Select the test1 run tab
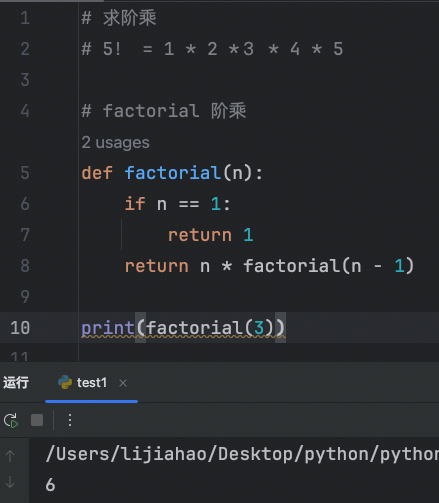Screen dimensions: 439x503 point(91,383)
